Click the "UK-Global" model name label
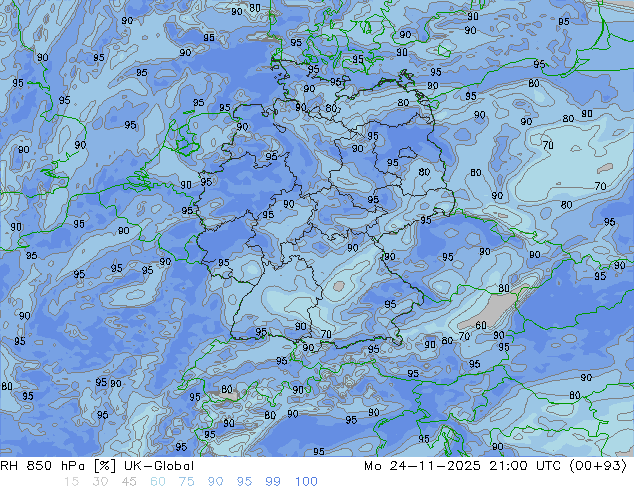The height and width of the screenshot is (490, 634). pyautogui.click(x=159, y=466)
